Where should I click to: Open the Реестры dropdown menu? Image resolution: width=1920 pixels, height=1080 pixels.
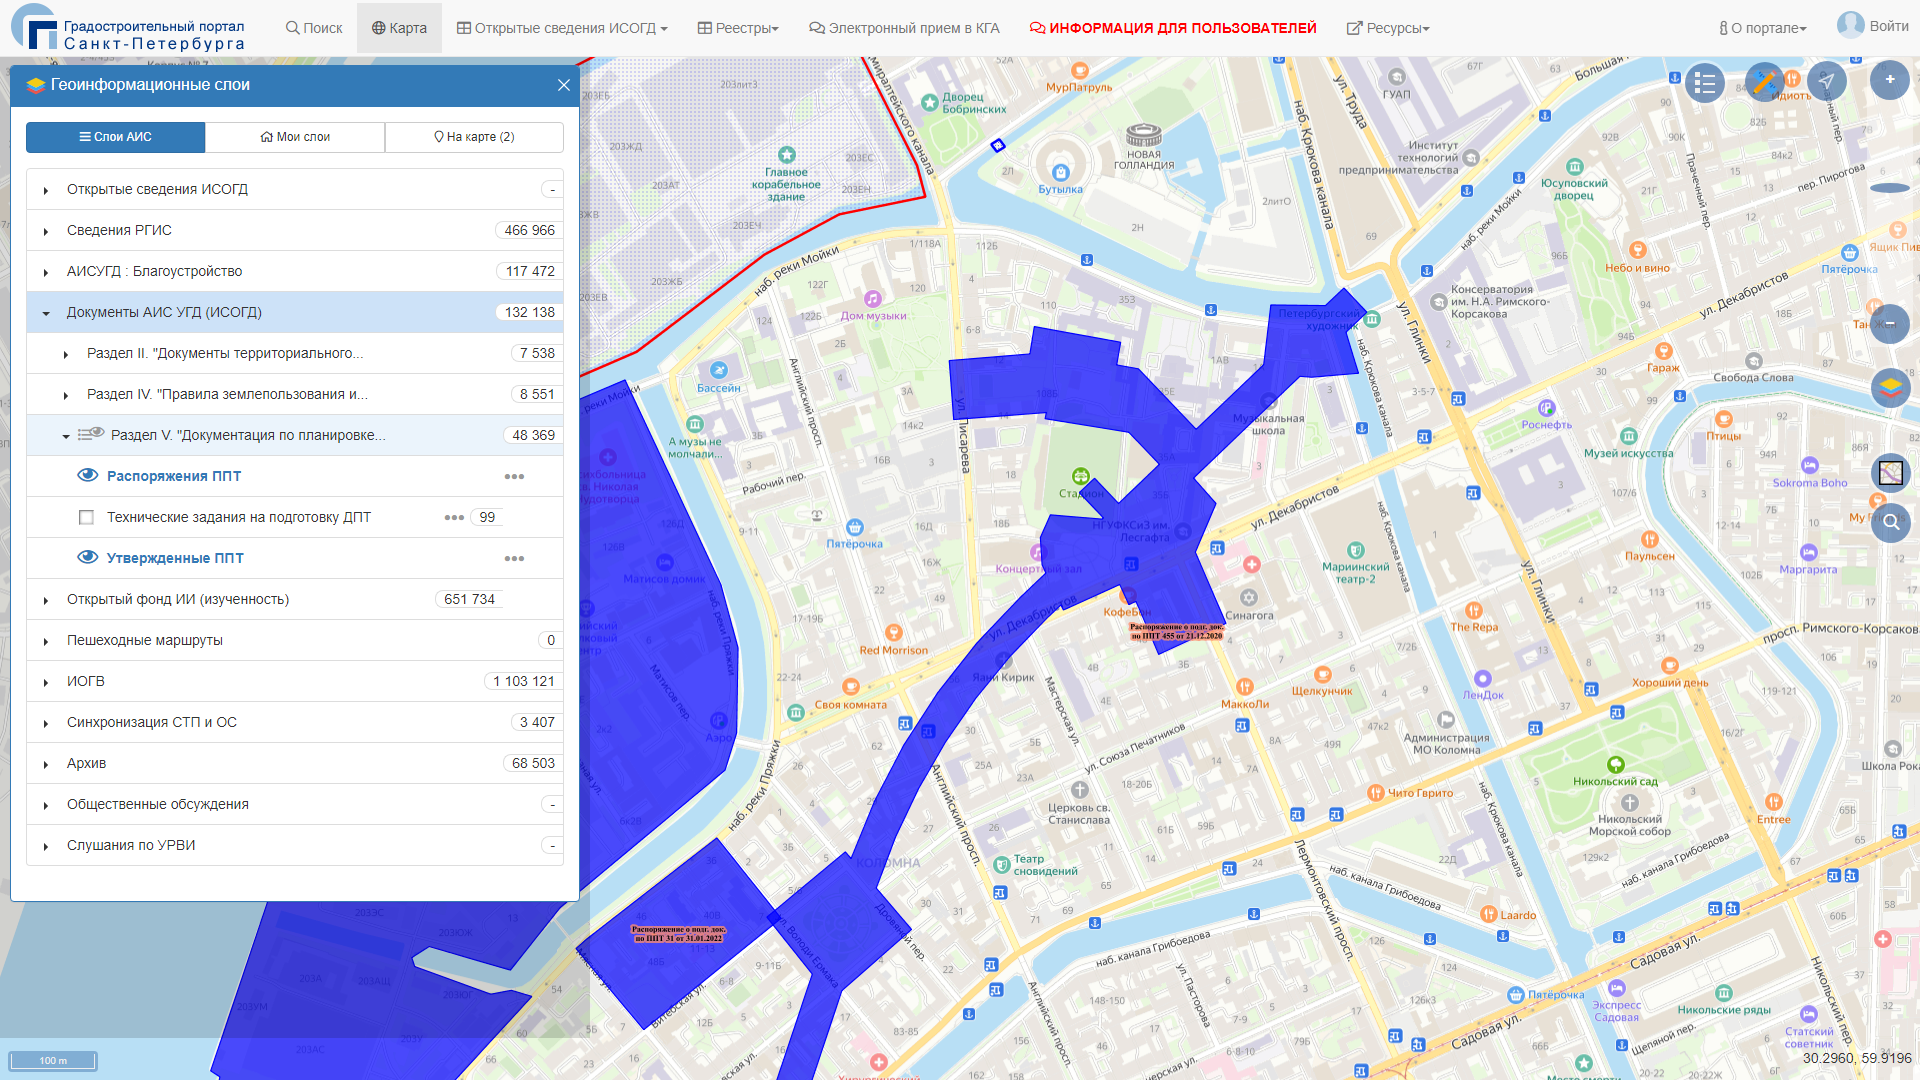[738, 28]
